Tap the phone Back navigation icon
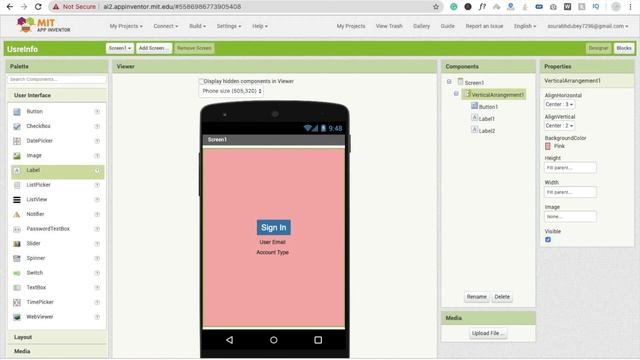Screen dimensions: 640x360 pyautogui.click(x=229, y=340)
